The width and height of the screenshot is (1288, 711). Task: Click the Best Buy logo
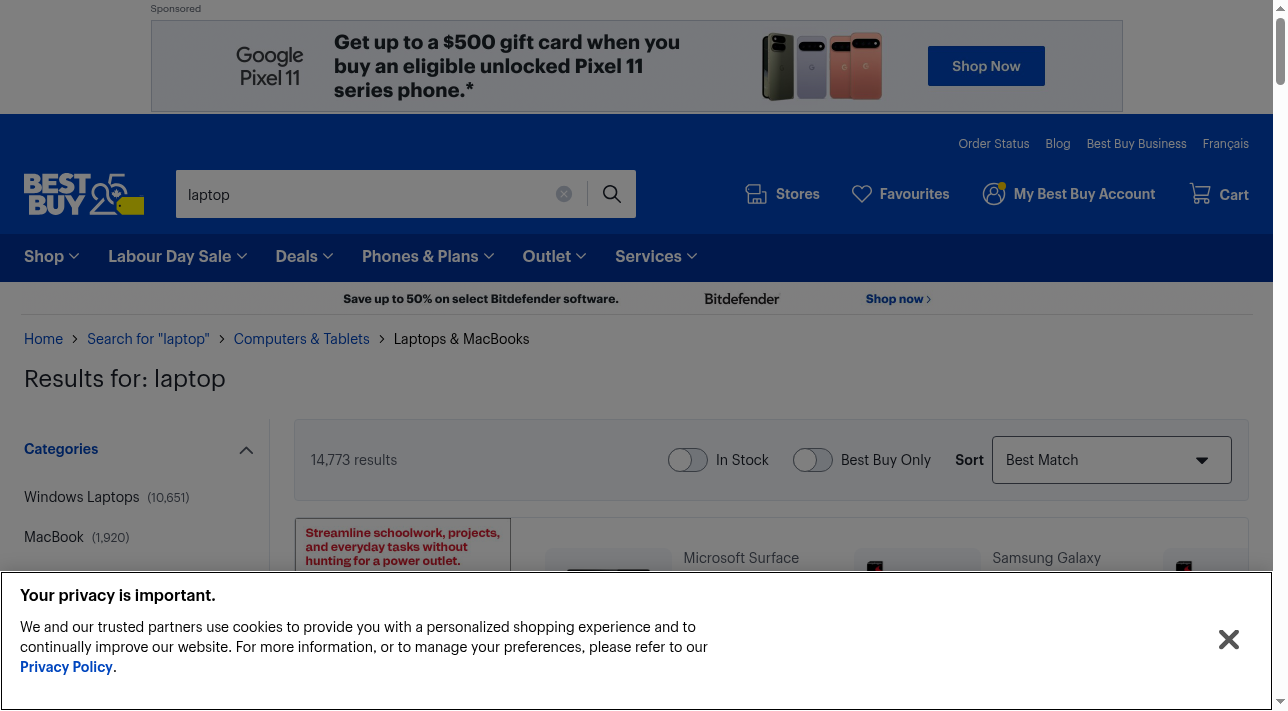tap(84, 194)
